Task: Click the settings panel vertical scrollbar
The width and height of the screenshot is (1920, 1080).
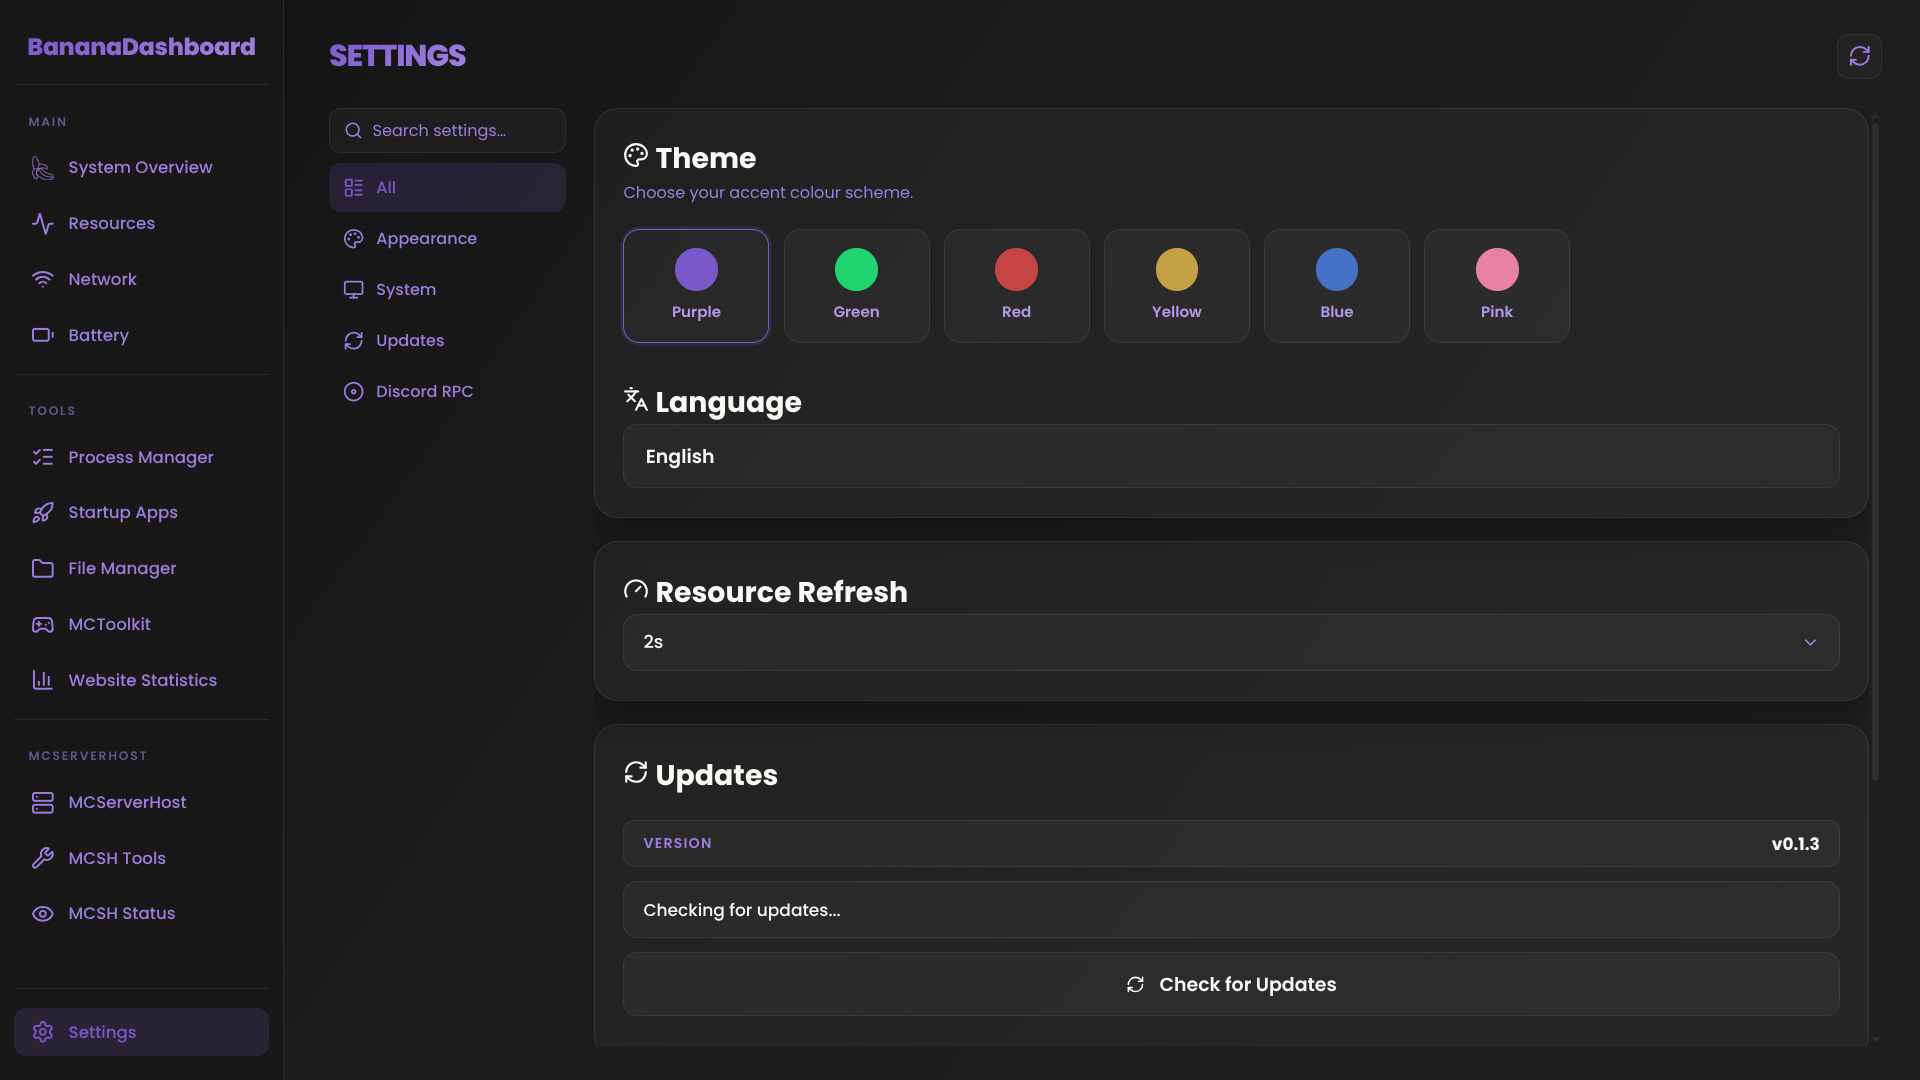Action: 1875,451
